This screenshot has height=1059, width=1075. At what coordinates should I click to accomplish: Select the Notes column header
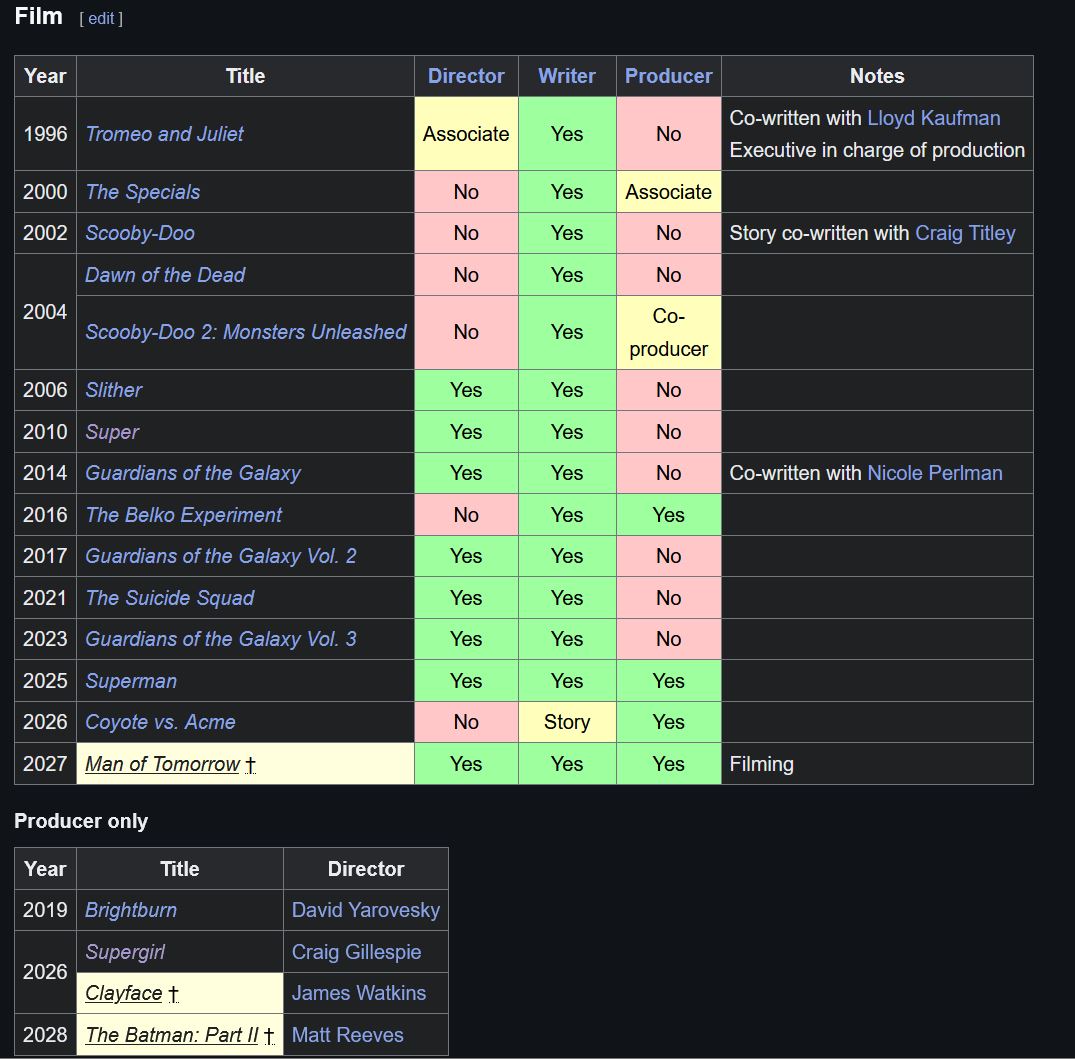[x=877, y=76]
